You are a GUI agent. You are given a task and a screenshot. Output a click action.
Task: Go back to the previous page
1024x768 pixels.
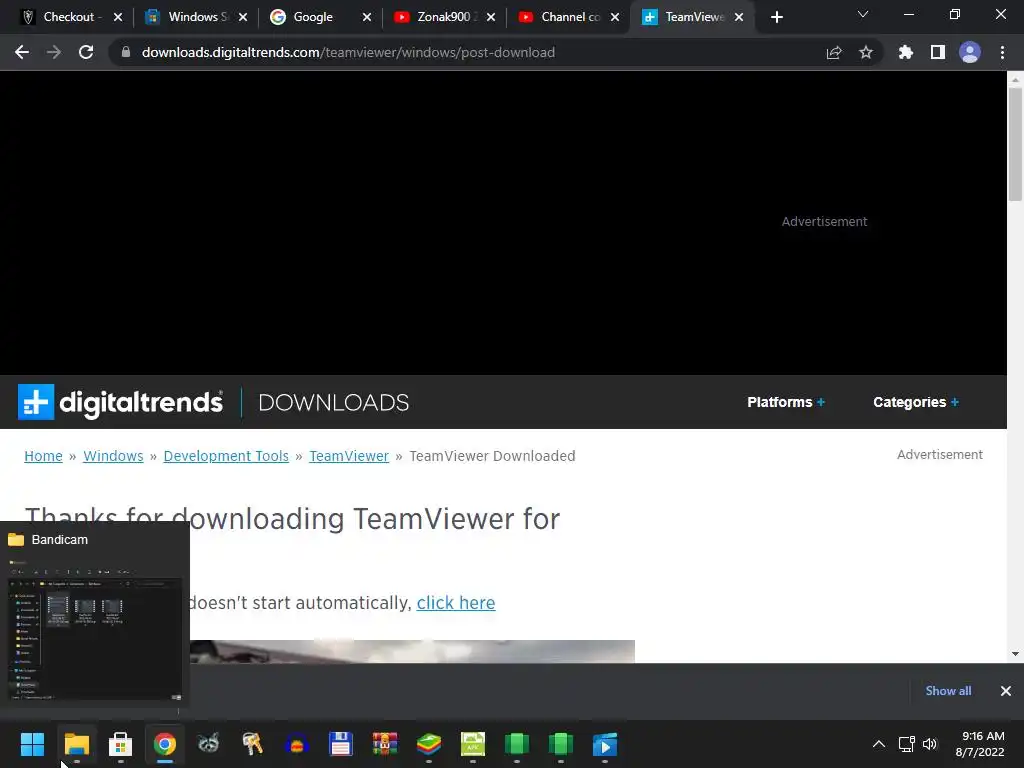[22, 52]
